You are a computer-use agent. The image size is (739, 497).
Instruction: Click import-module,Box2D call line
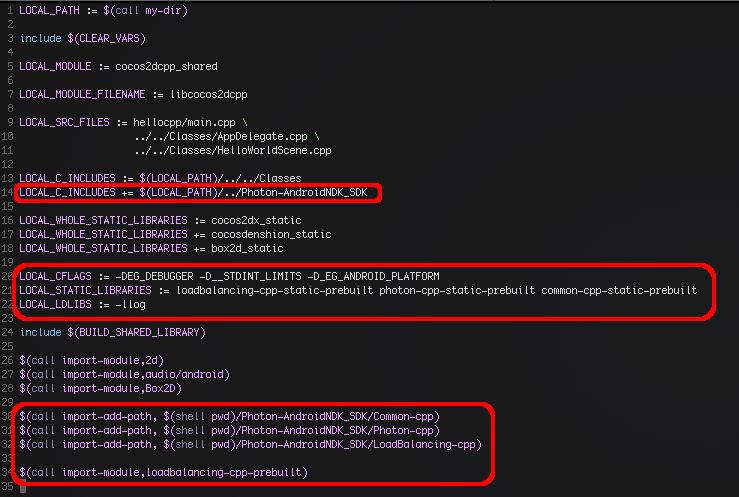100,389
